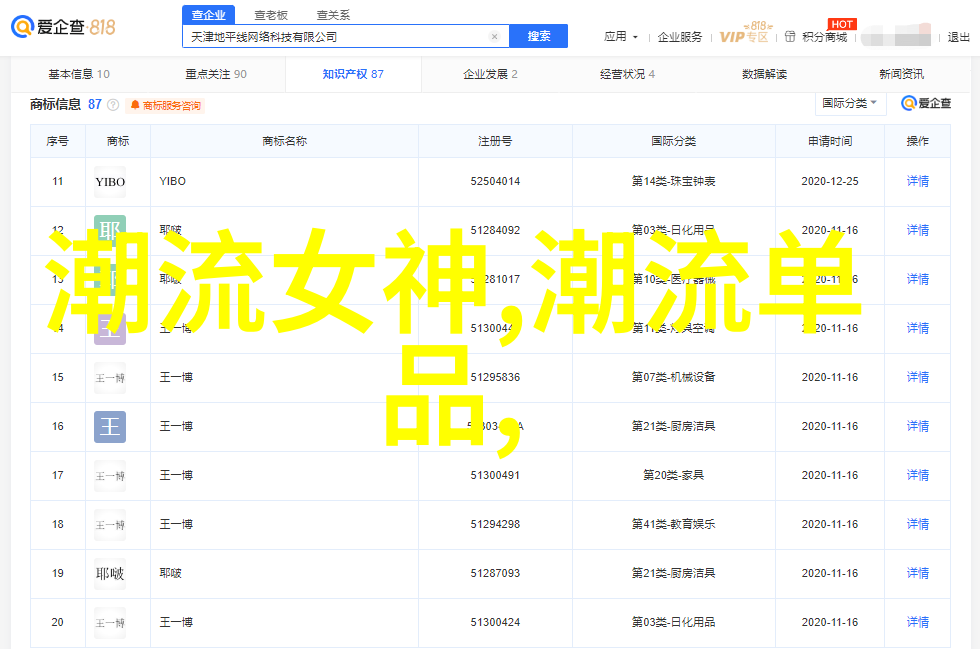Open 详情 for registration 52504014
Viewport: 980px width, 649px height.
(x=918, y=181)
